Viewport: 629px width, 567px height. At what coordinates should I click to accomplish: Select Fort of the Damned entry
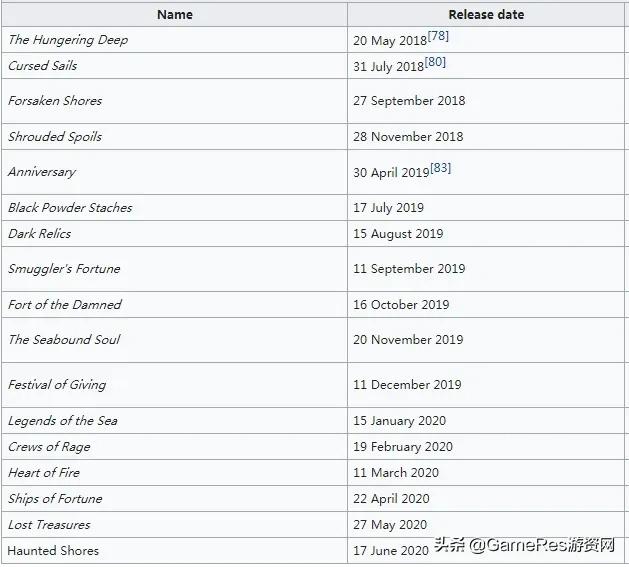click(65, 305)
